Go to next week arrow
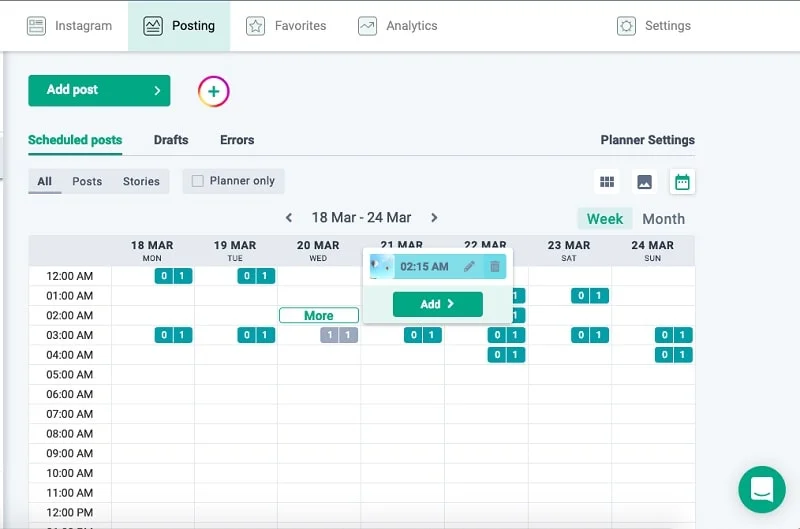Viewport: 800px width, 529px height. point(434,218)
